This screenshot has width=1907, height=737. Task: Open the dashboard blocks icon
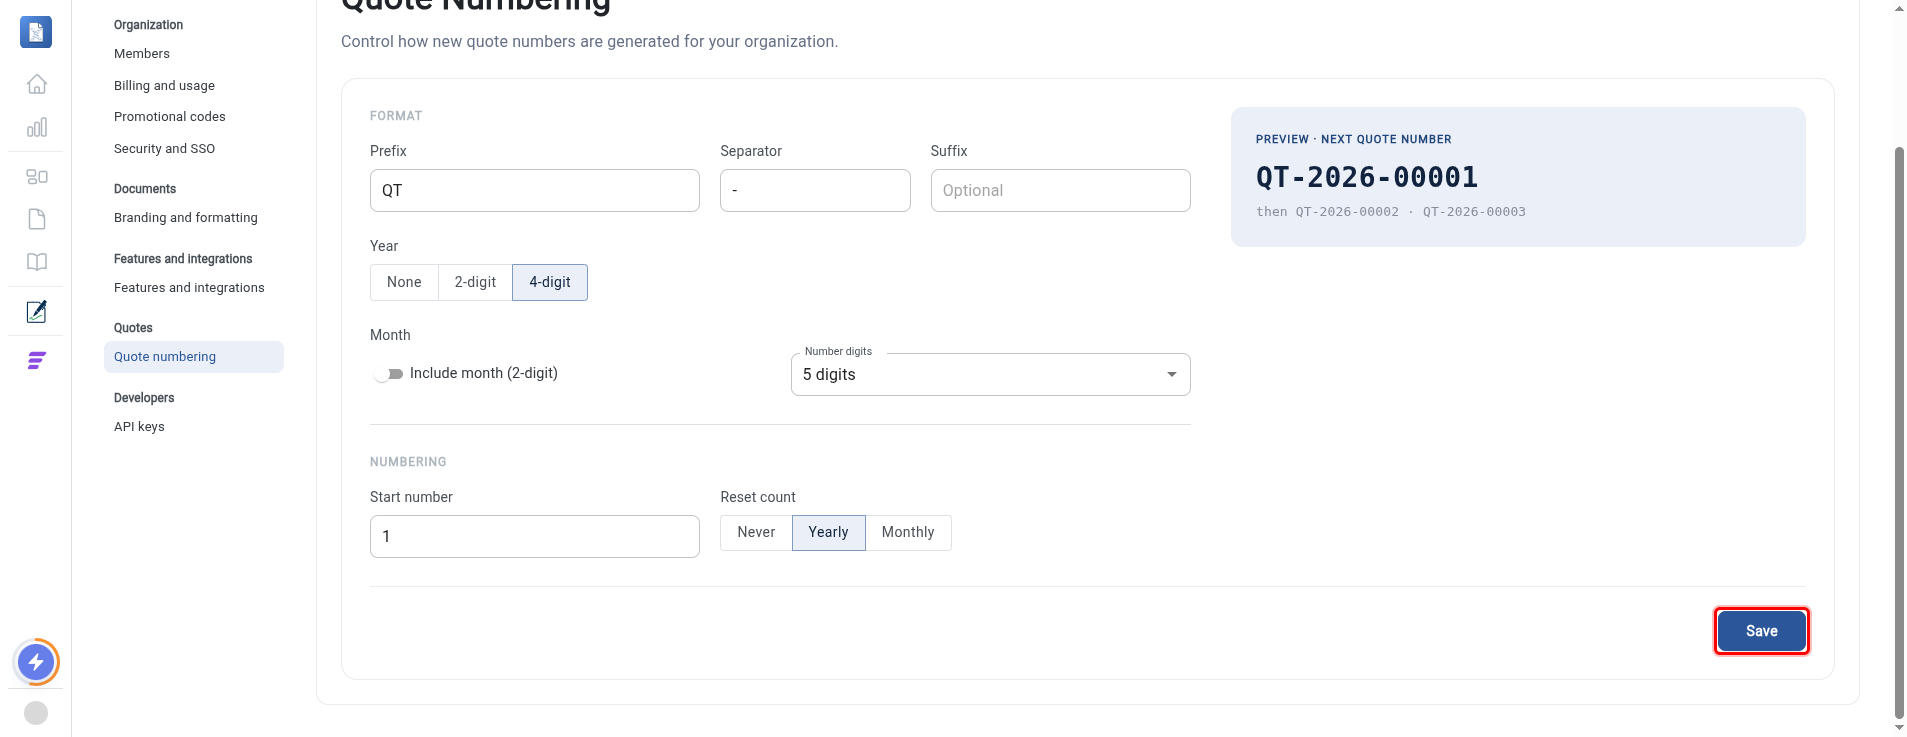[x=37, y=177]
